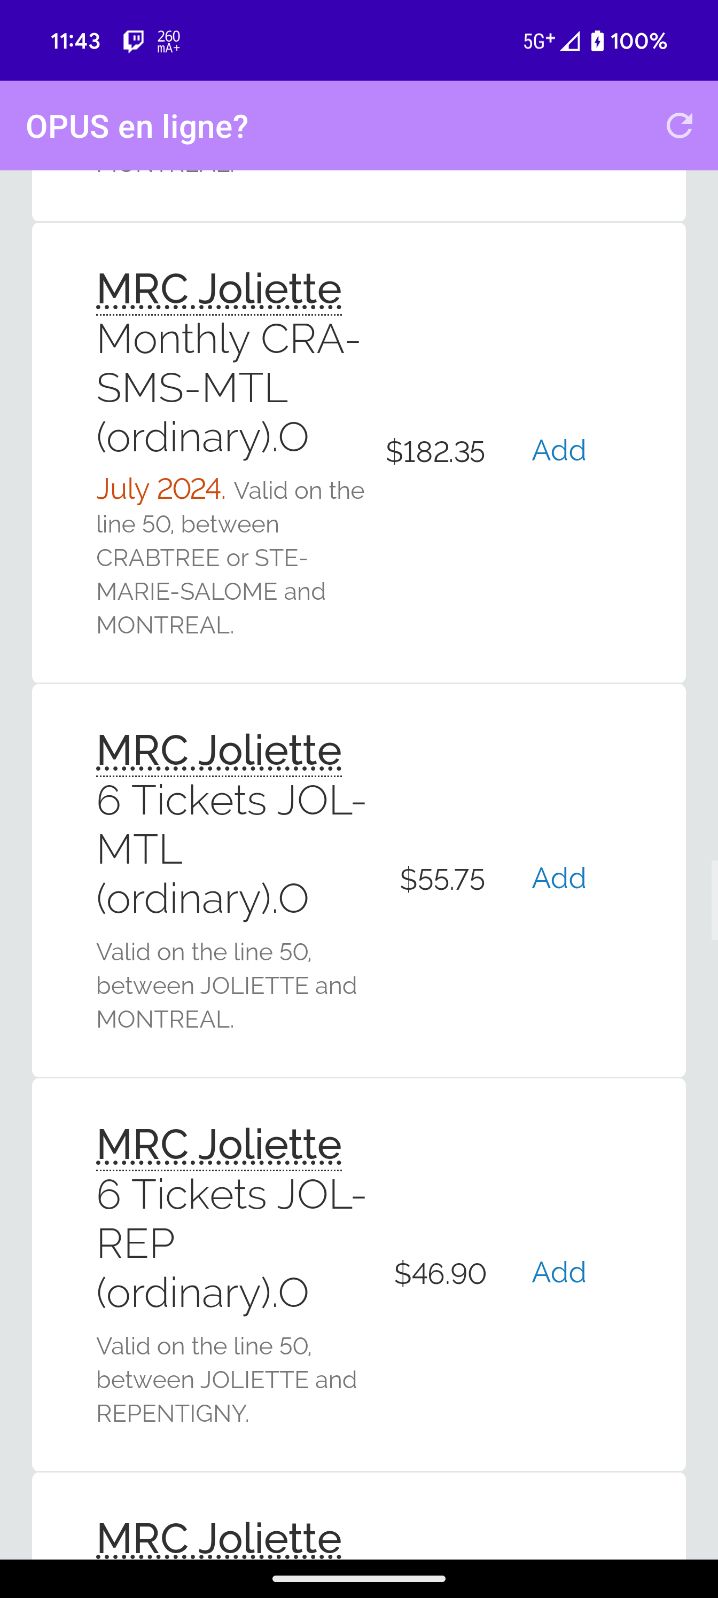This screenshot has width=718, height=1598.
Task: Tap MRC Joliette link above JOL-MTL tickets
Action: tap(219, 751)
